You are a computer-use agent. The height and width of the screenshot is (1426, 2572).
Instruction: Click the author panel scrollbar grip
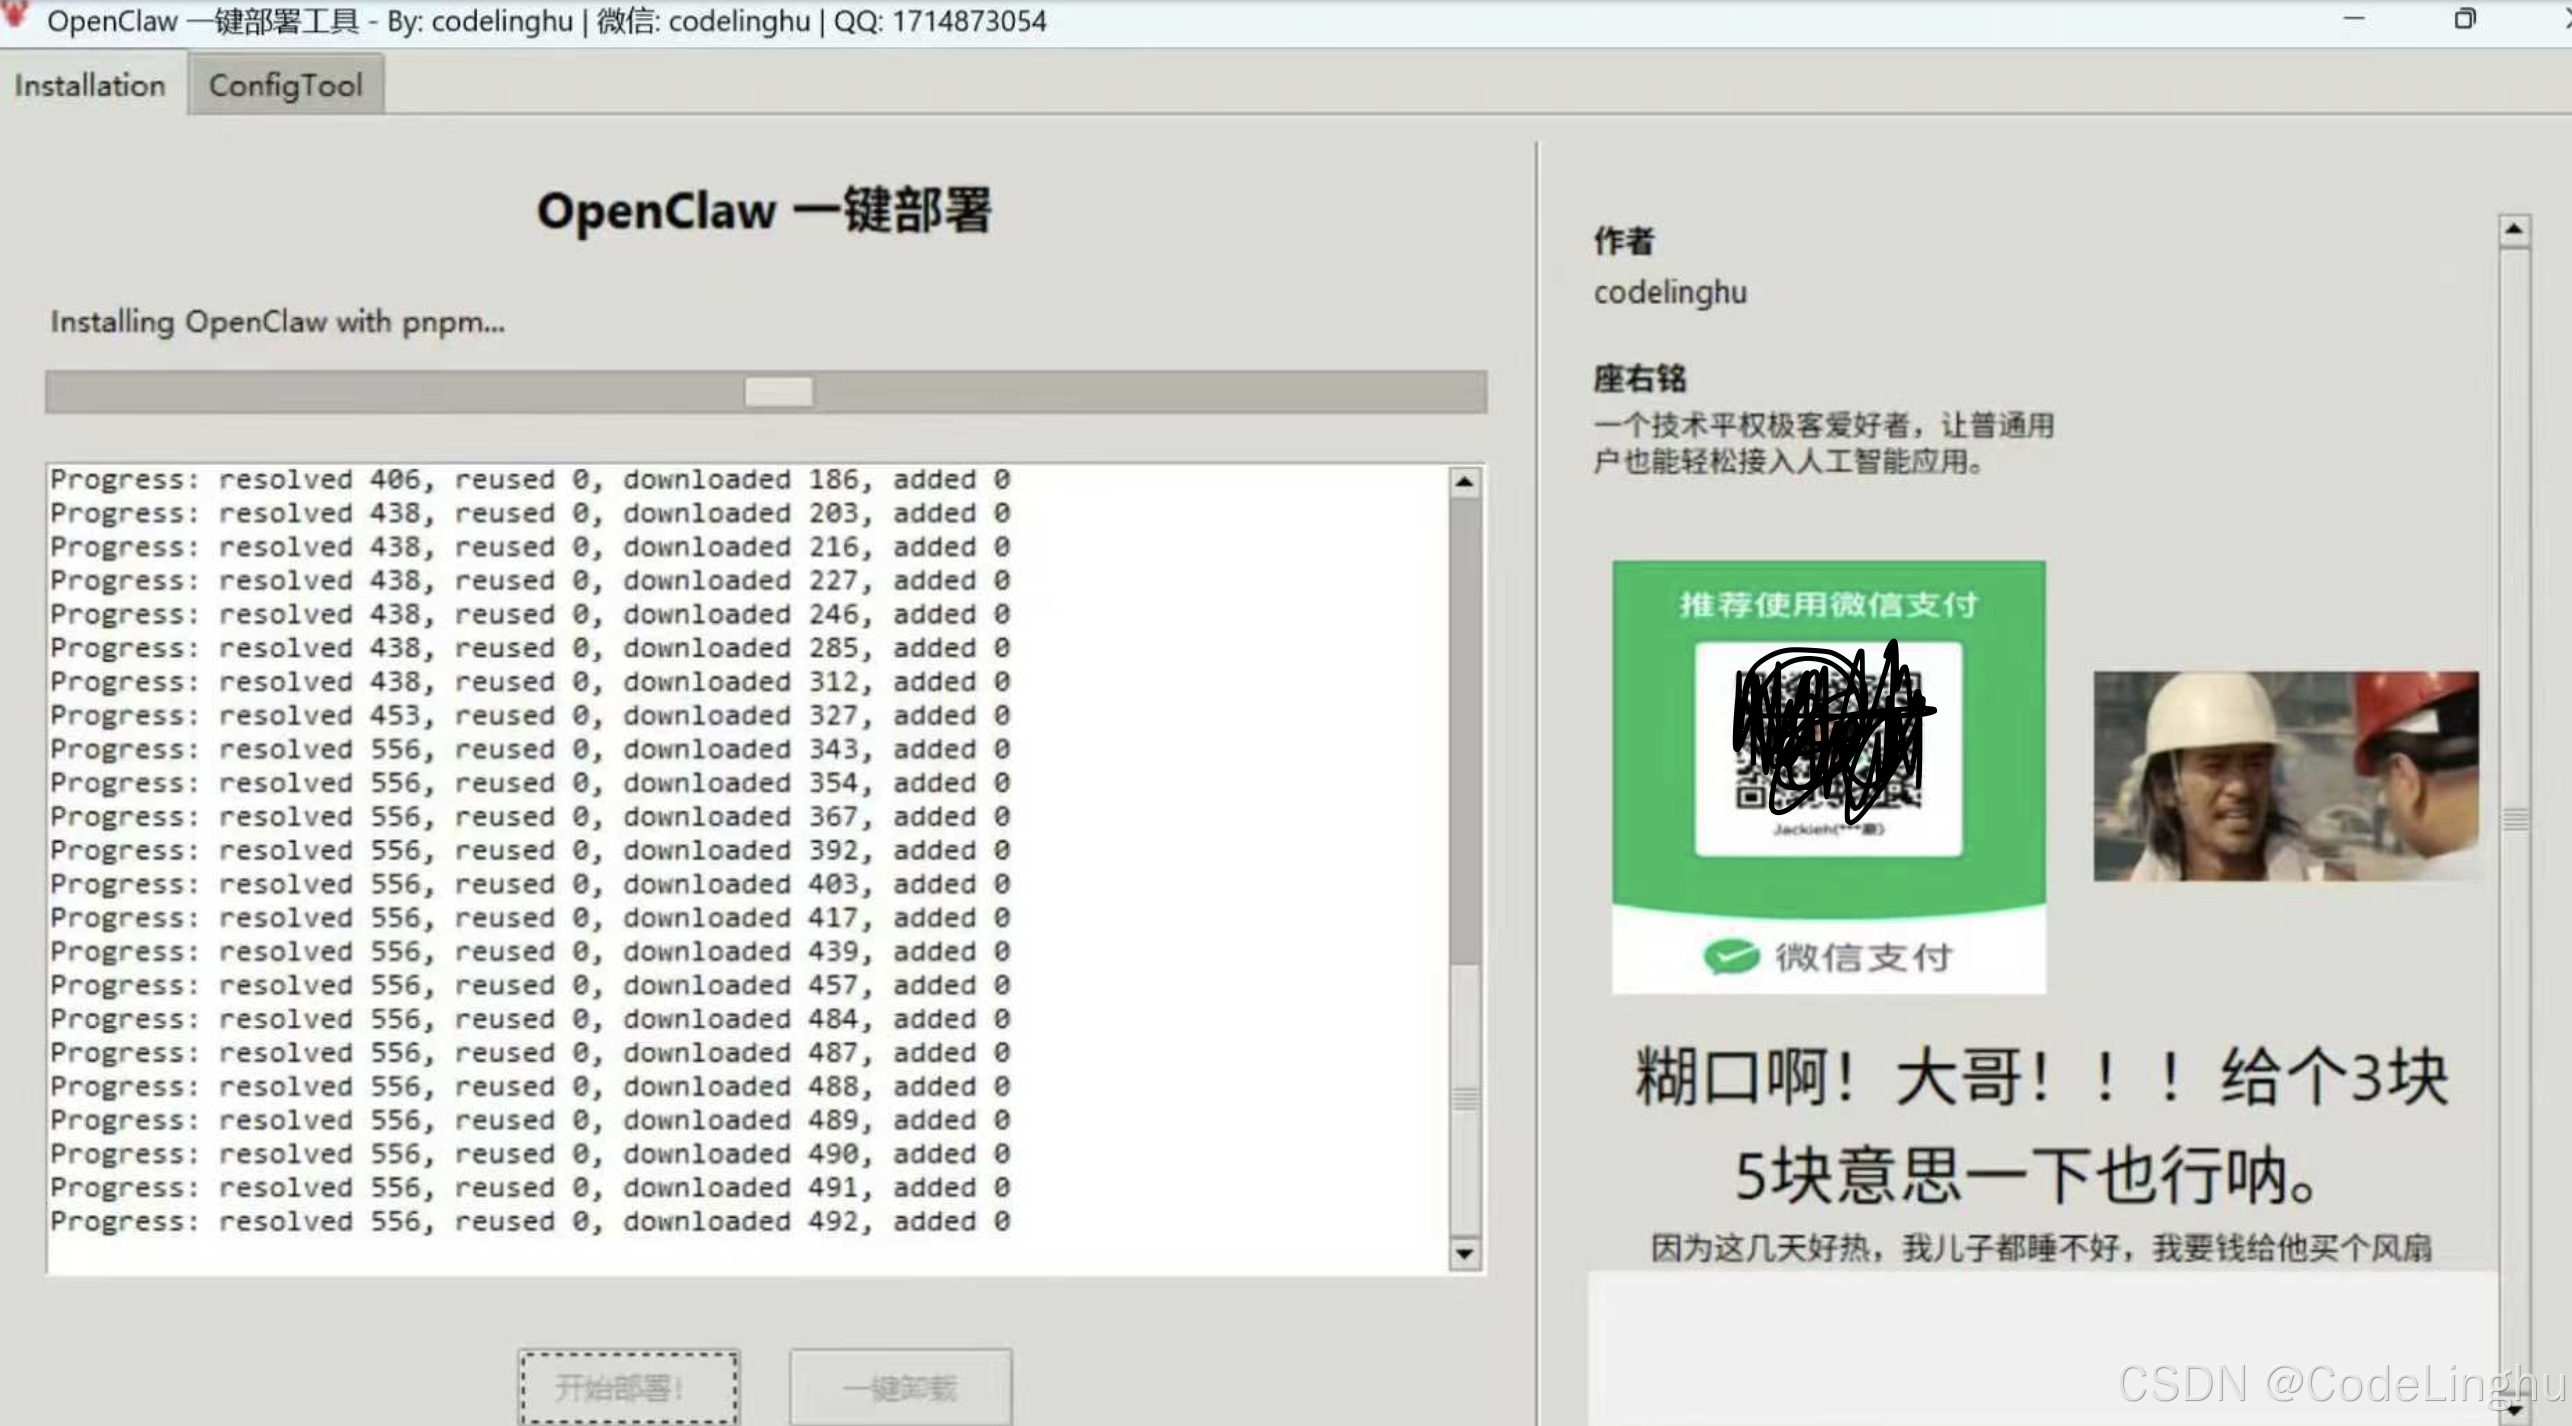(x=2514, y=820)
